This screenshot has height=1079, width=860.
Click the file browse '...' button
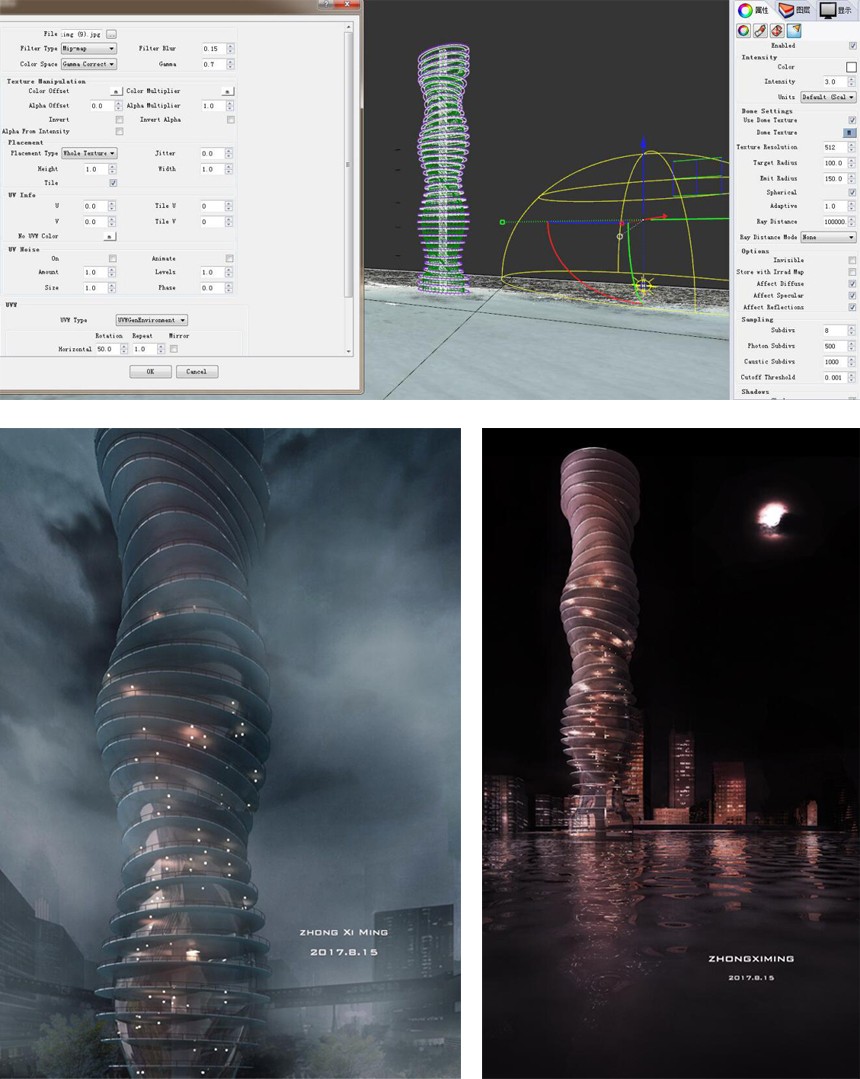112,34
